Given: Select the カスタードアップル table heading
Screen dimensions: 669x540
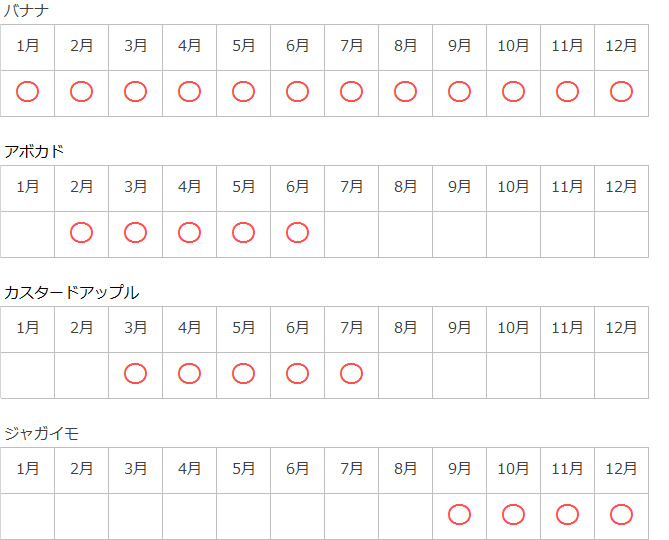Looking at the screenshot, I should (71, 293).
